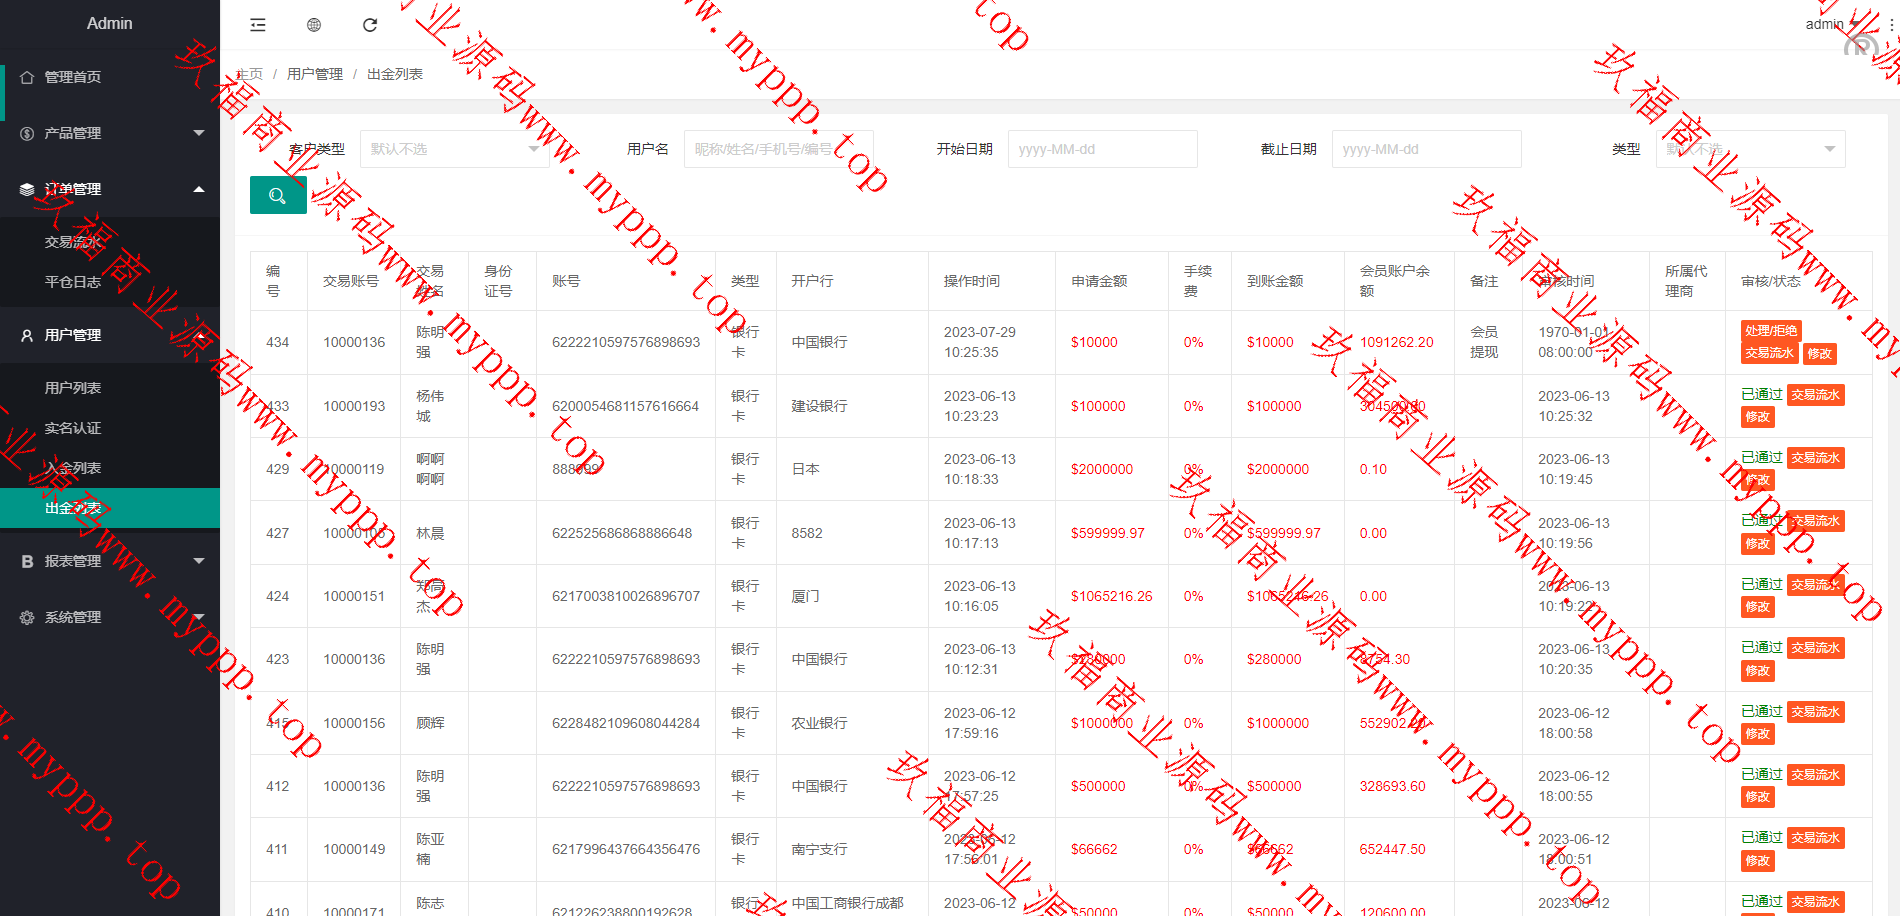Collapse the 订单管理 menu section

click(110, 189)
